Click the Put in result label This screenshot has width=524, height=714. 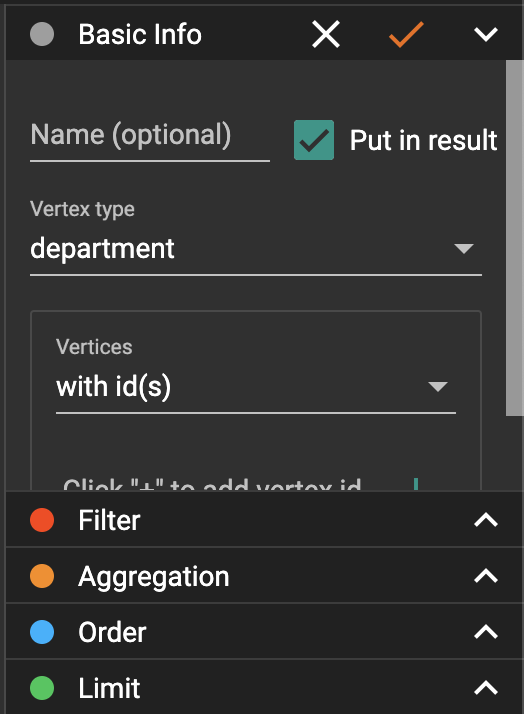click(423, 140)
